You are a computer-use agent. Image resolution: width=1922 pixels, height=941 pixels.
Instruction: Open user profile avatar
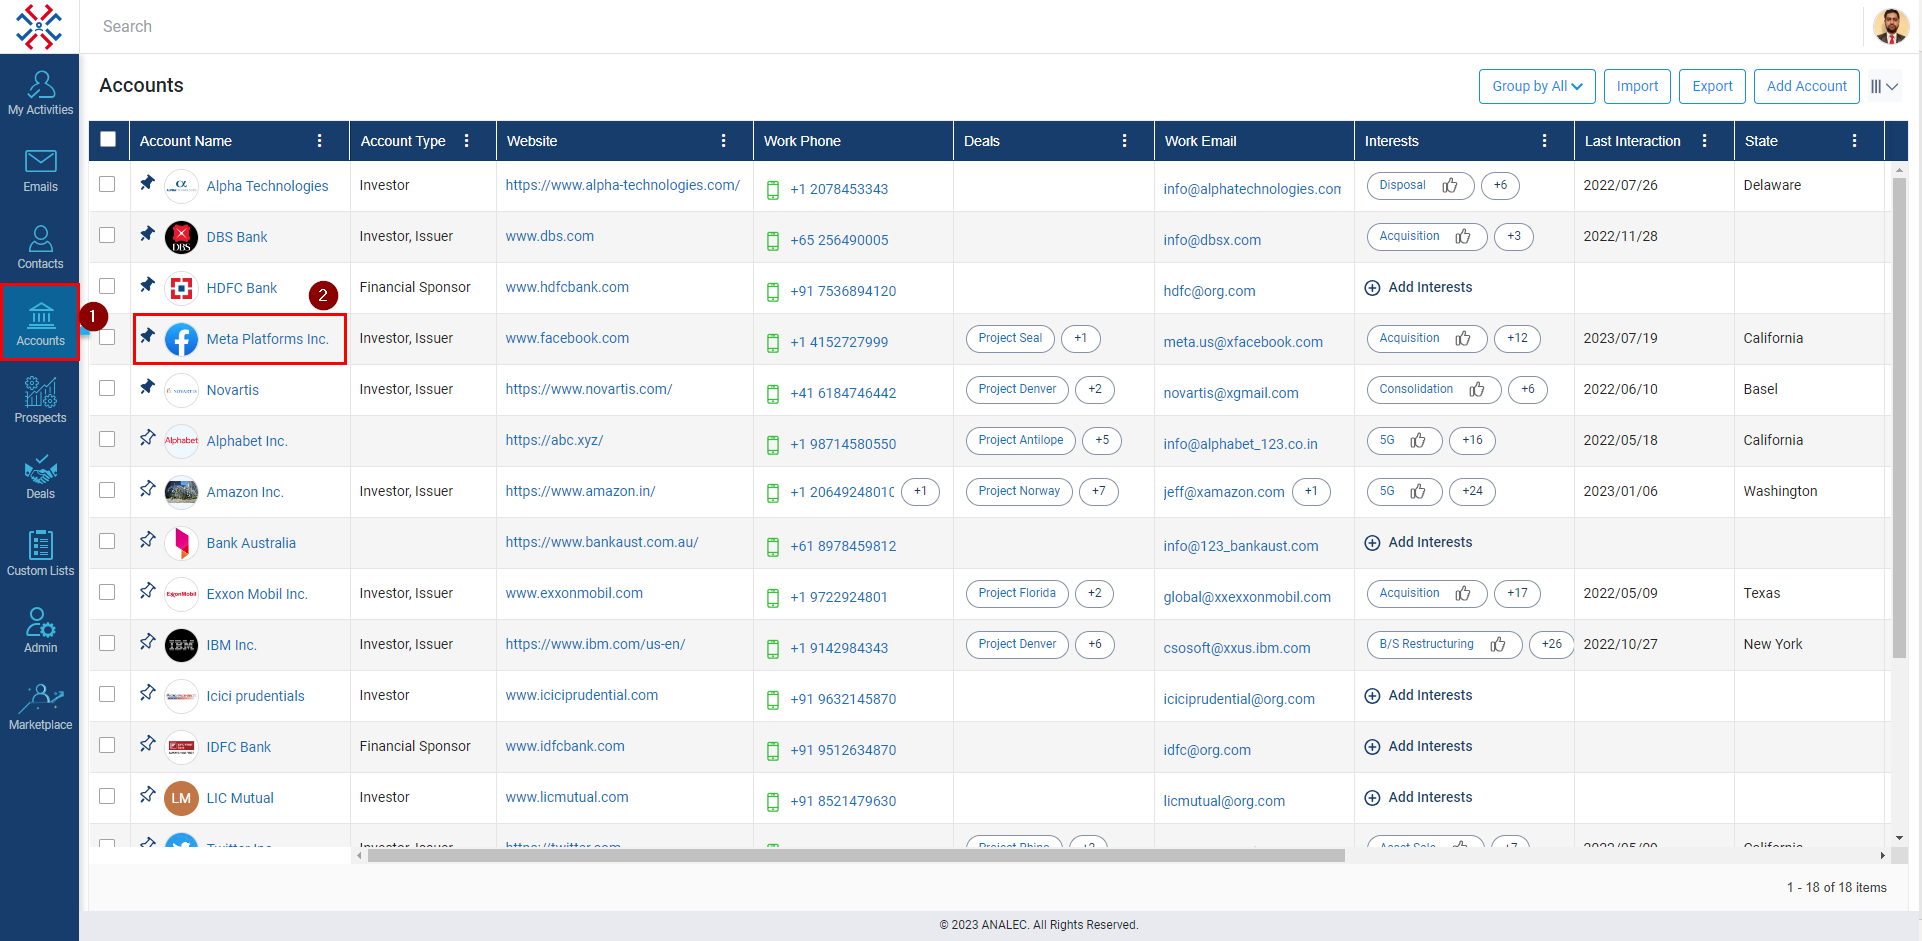(x=1891, y=26)
